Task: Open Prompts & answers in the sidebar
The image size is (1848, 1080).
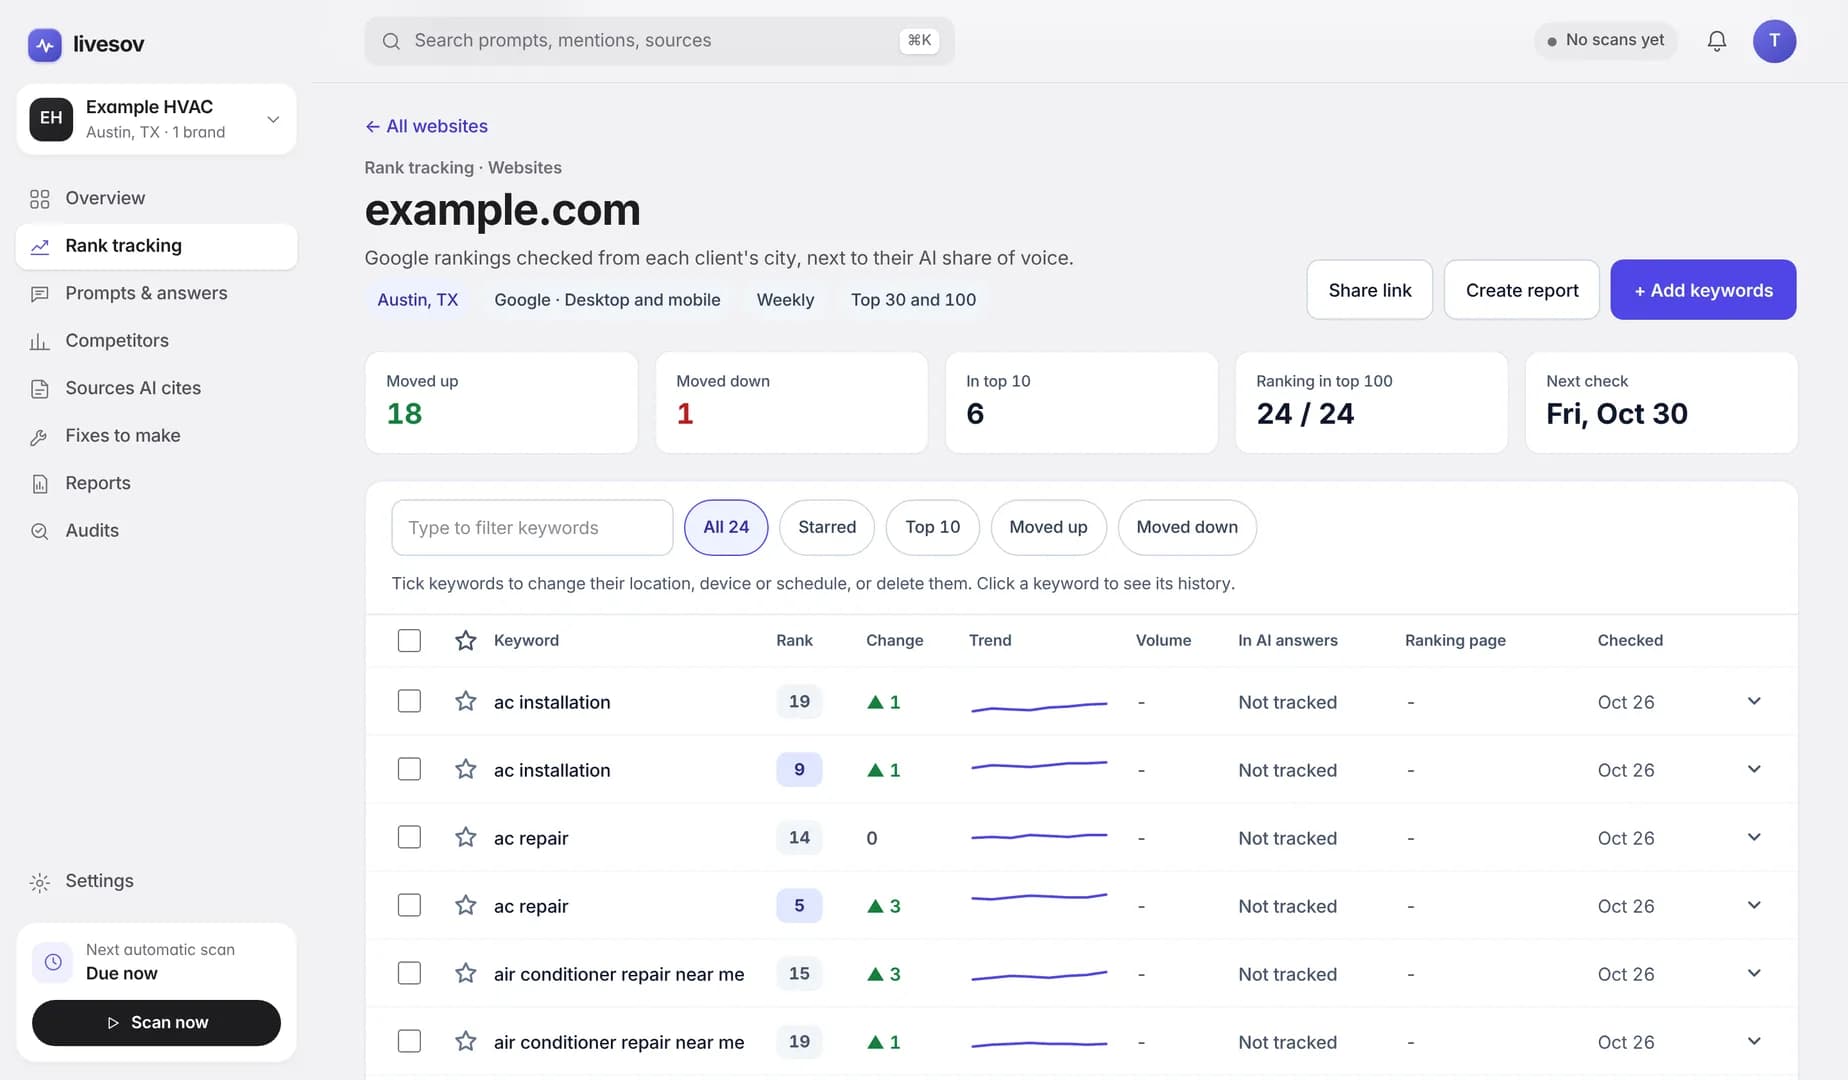Action: (x=156, y=293)
